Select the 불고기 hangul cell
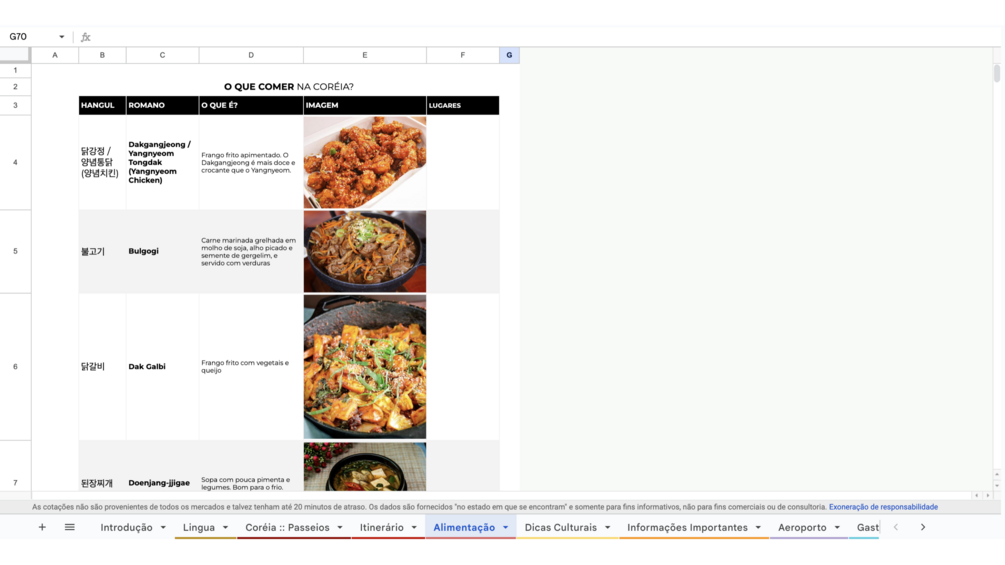This screenshot has height=565, width=1005. [x=103, y=251]
